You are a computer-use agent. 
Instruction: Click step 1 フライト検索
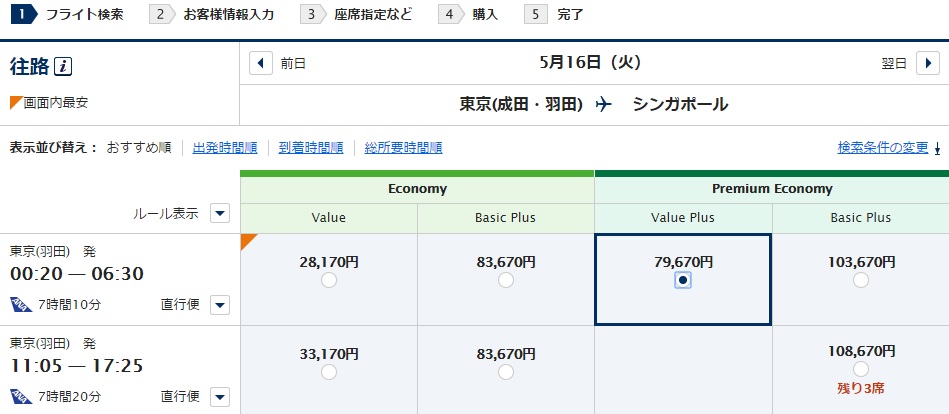pyautogui.click(x=68, y=15)
